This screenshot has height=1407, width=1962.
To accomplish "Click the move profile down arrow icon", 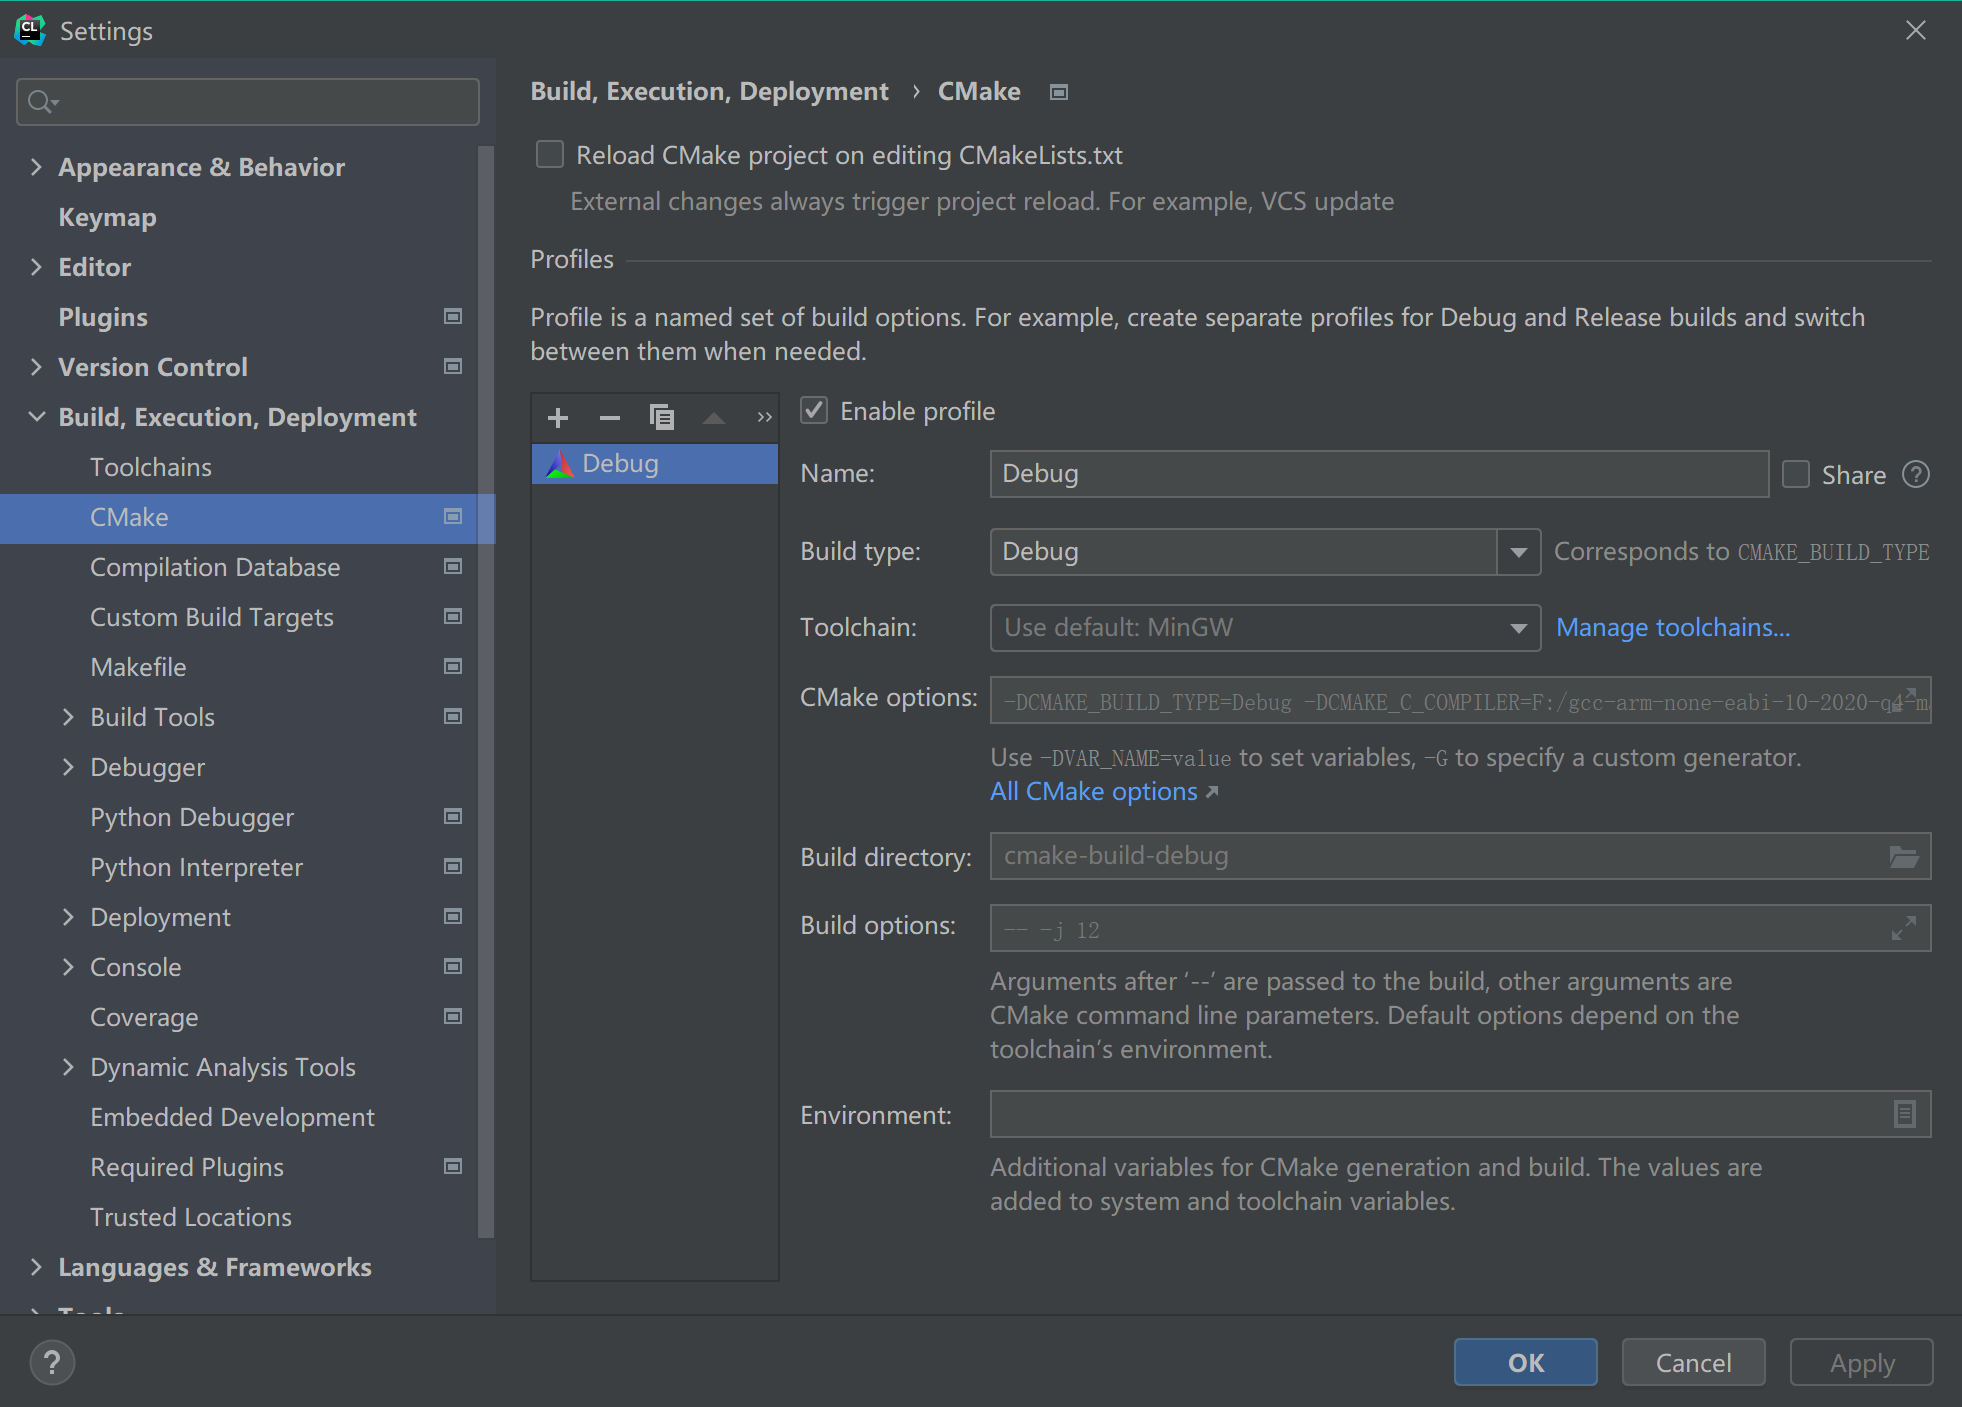I will tap(763, 417).
